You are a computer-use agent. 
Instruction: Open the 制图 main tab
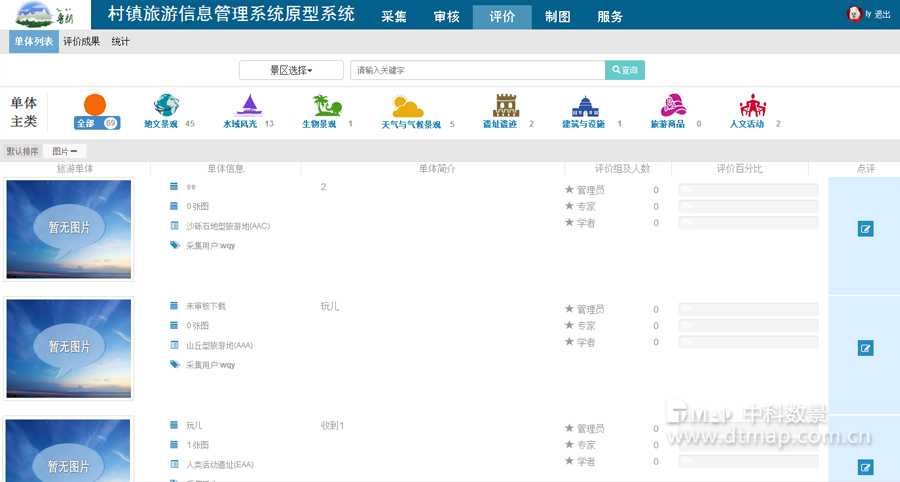pos(557,16)
